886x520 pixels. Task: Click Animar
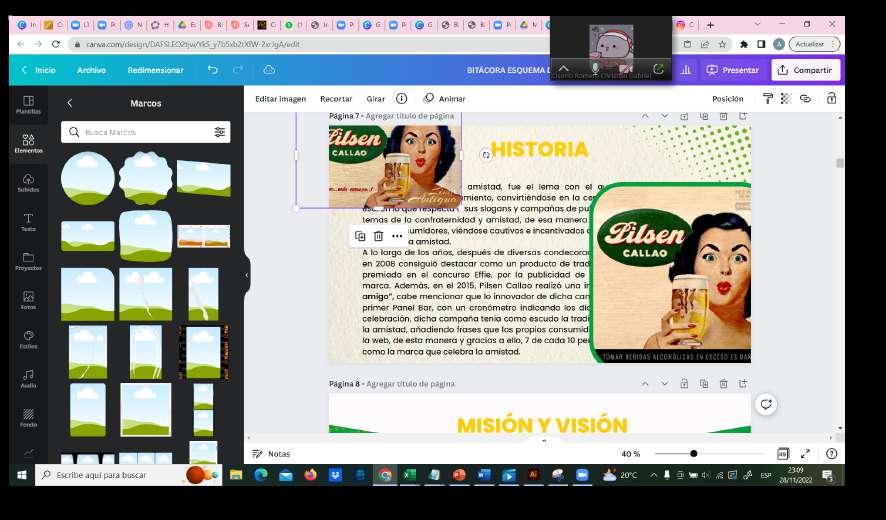point(445,98)
